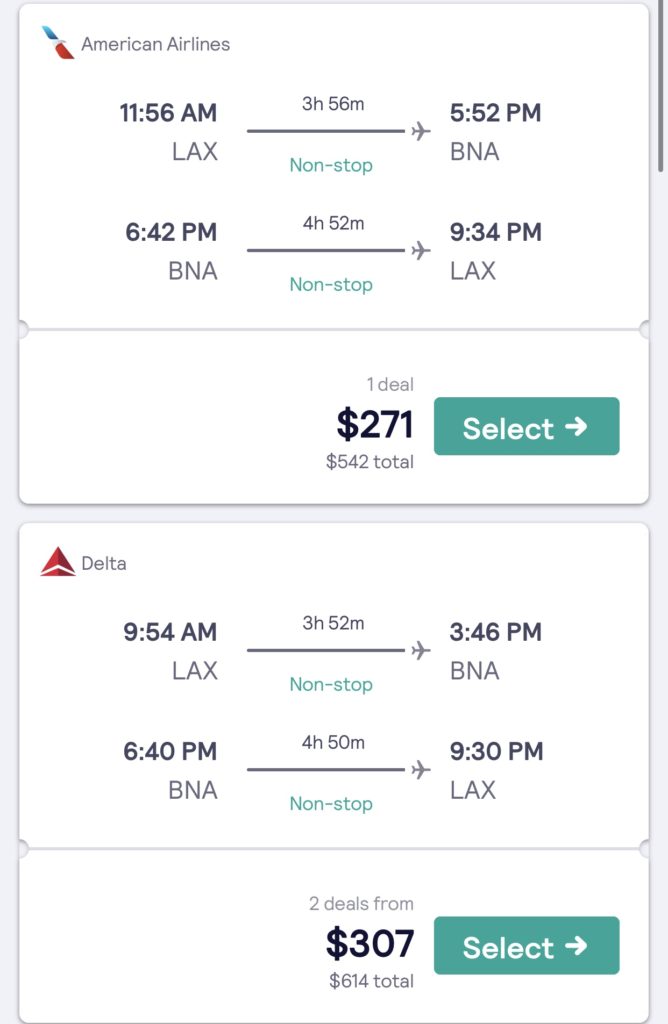The height and width of the screenshot is (1024, 668).
Task: Click the 1 deal label
Action: pos(390,385)
